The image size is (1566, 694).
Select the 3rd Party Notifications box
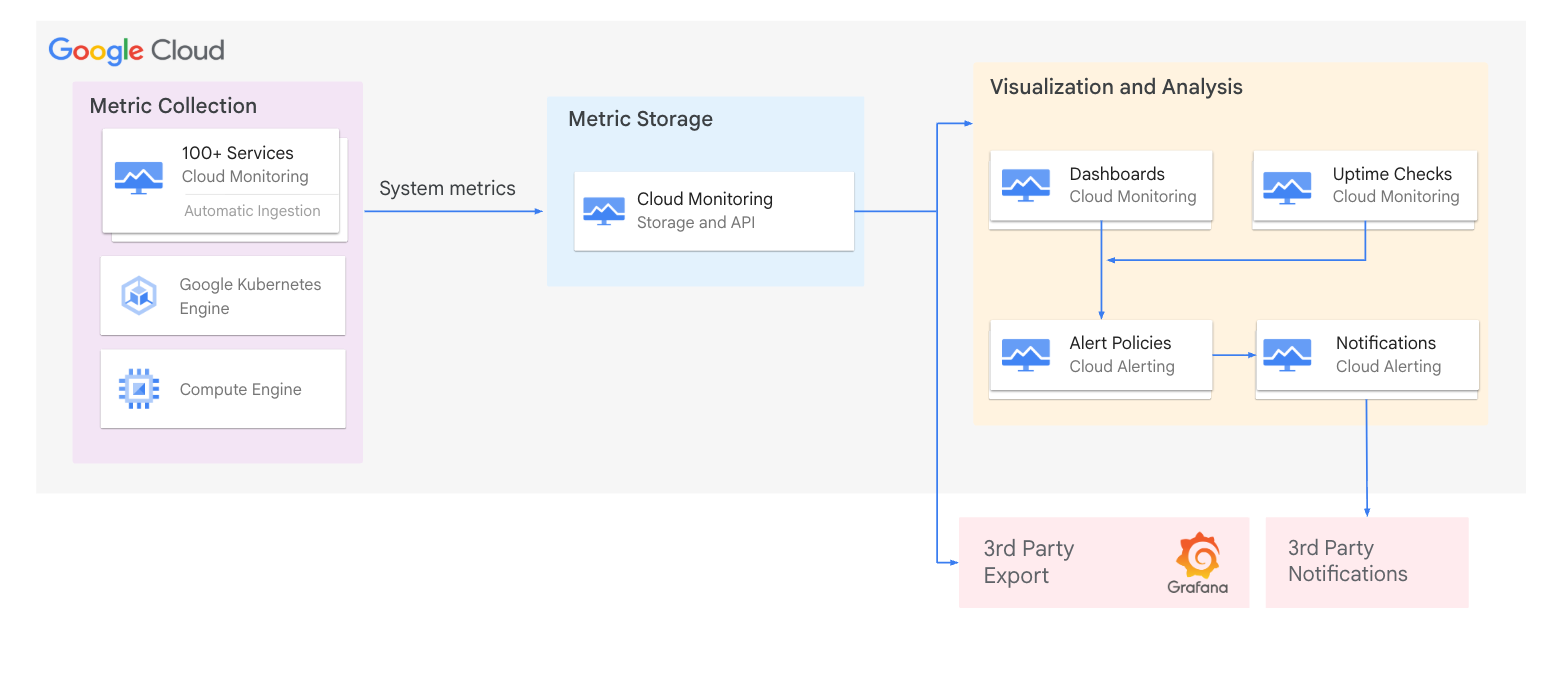coord(1367,562)
